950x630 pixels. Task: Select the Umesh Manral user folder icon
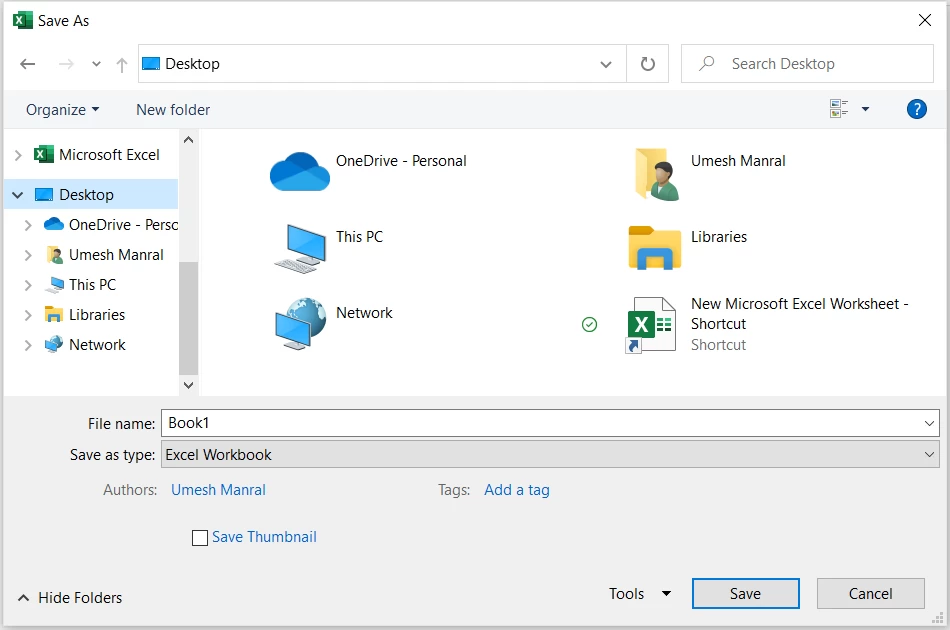point(657,174)
